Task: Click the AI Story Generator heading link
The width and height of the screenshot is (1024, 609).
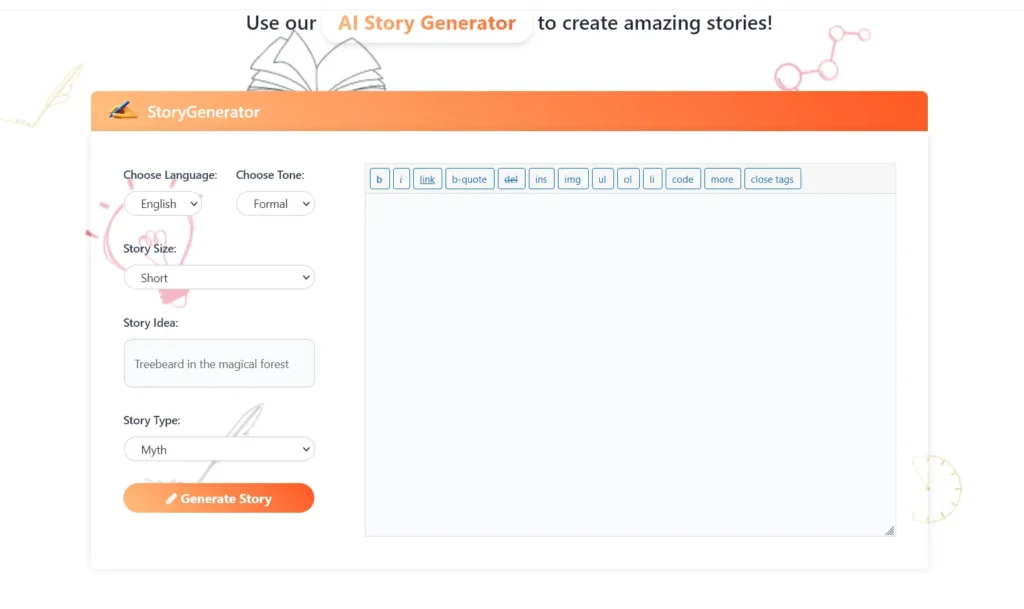Action: click(x=427, y=22)
